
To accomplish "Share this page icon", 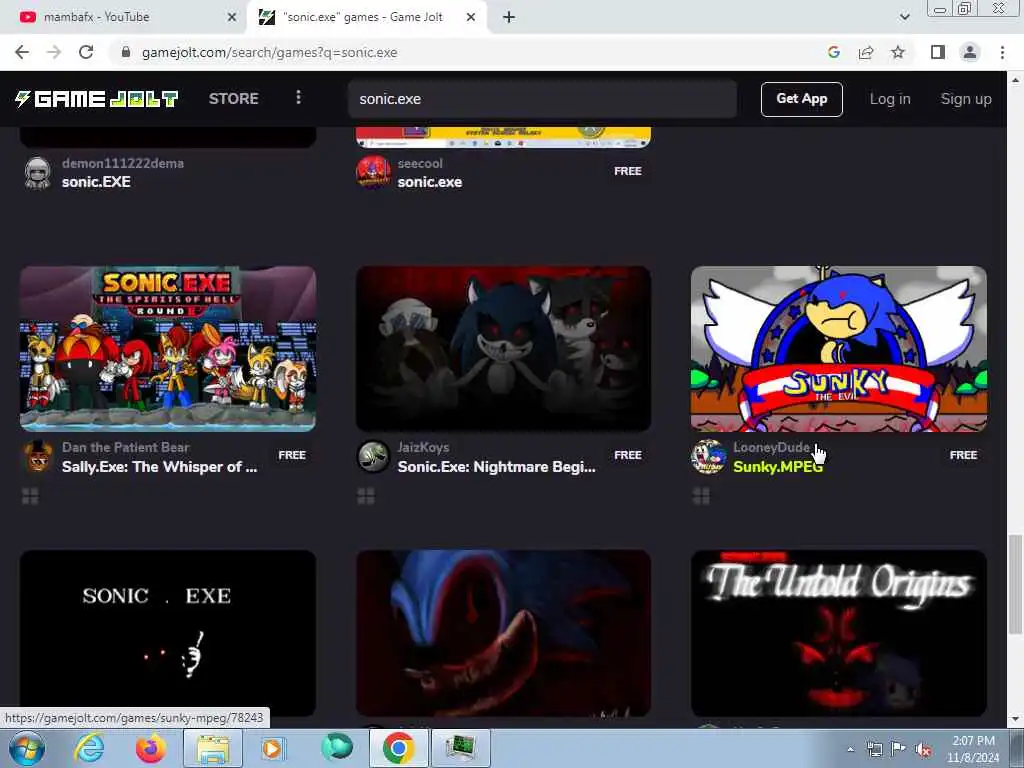I will click(x=866, y=52).
